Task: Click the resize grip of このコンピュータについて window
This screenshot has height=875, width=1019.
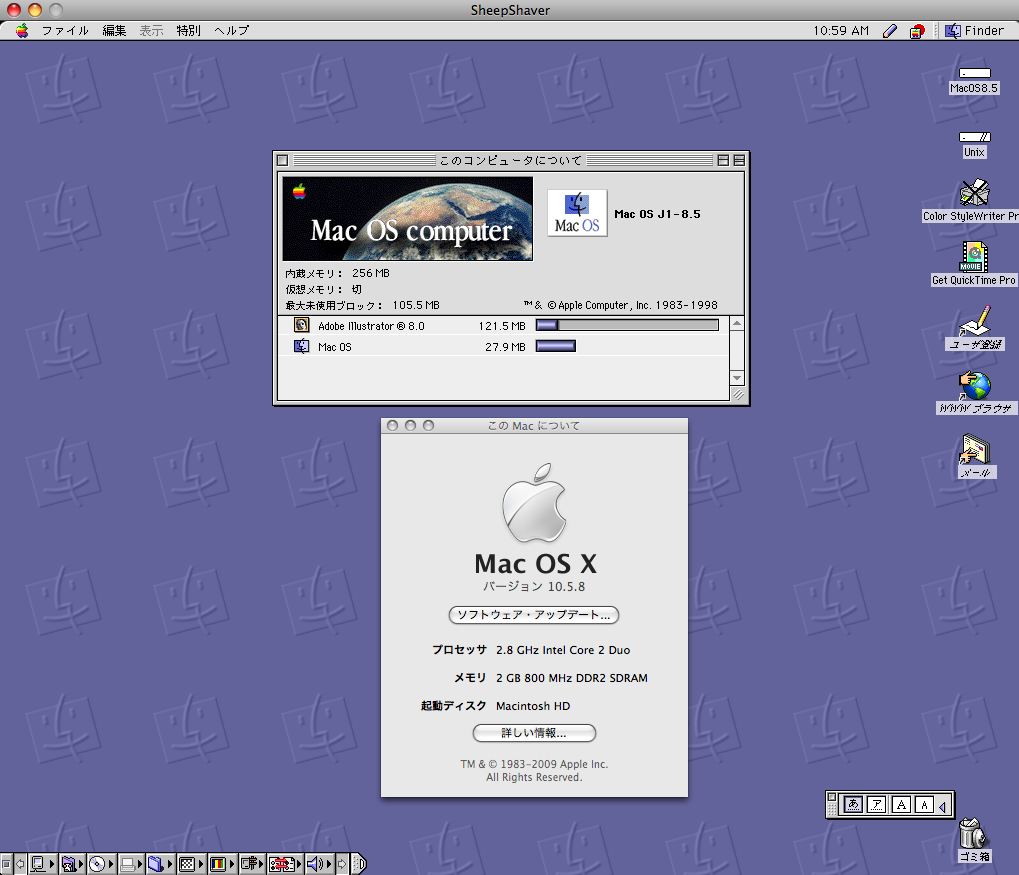Action: (738, 395)
